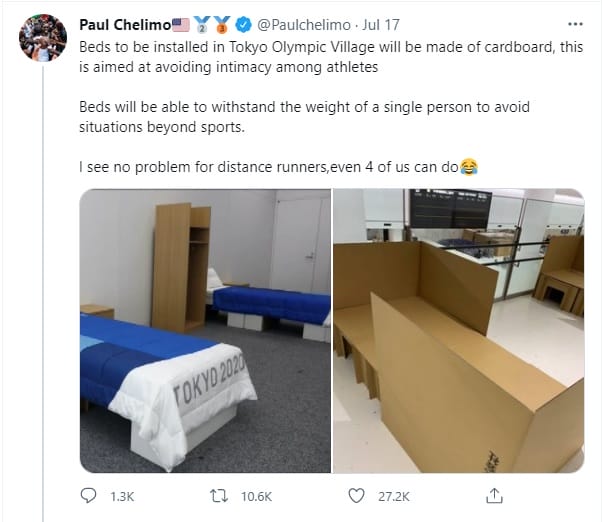Open the three-dot more options menu
Image resolution: width=602 pixels, height=522 pixels.
pyautogui.click(x=573, y=23)
